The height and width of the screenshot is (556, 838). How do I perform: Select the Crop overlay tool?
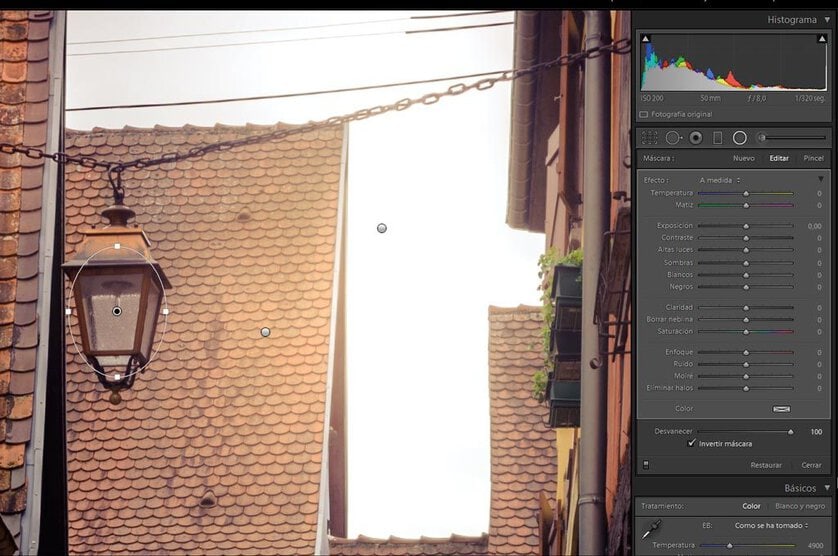649,138
